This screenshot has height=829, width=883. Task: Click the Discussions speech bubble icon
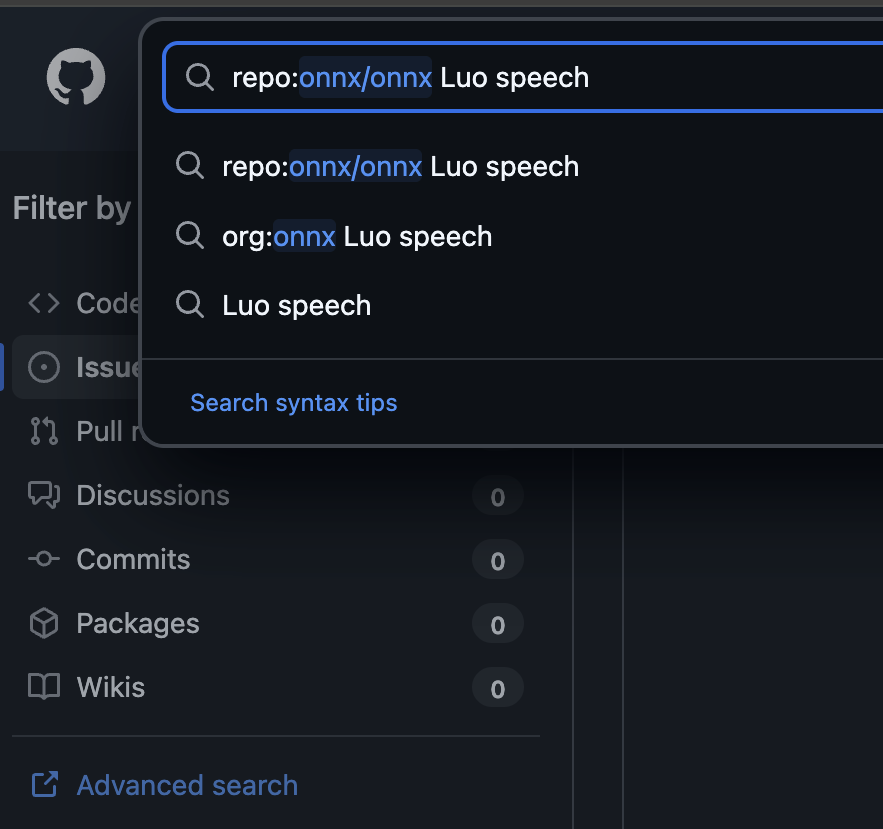44,495
